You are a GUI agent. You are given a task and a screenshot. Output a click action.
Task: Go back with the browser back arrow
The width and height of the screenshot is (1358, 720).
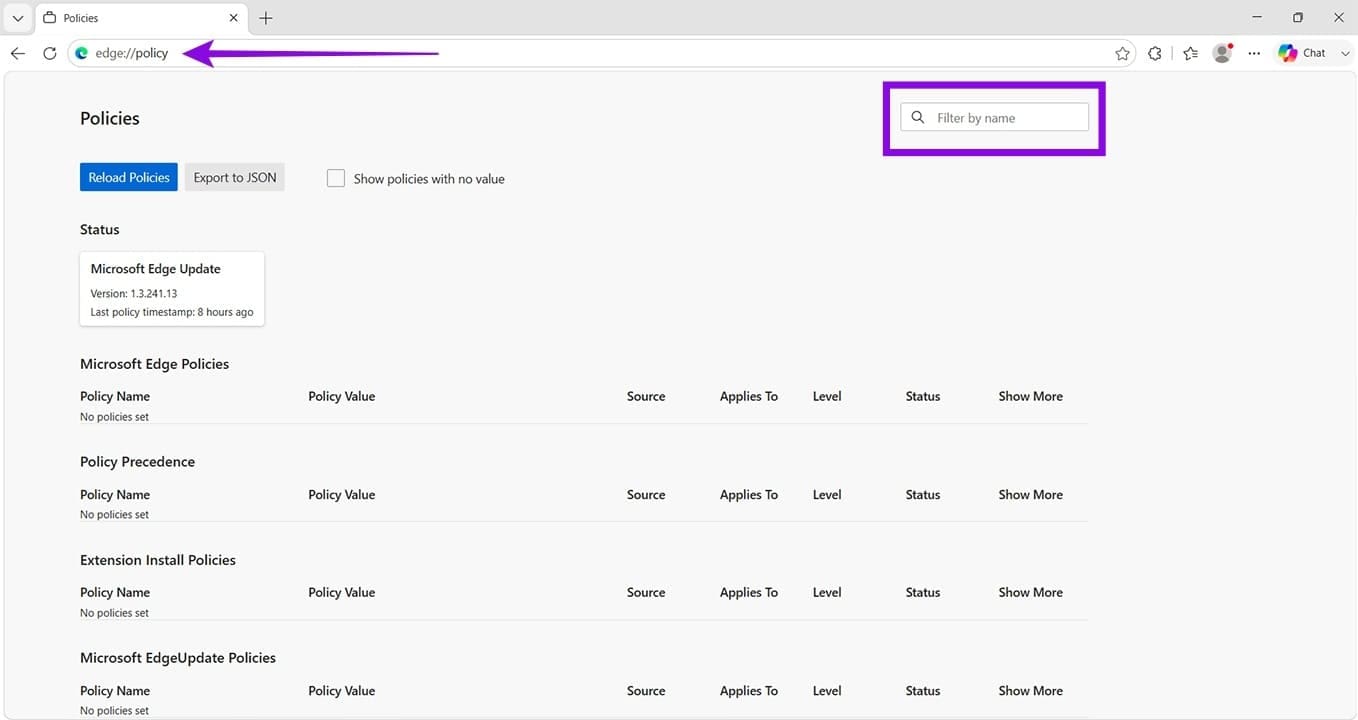click(x=18, y=53)
